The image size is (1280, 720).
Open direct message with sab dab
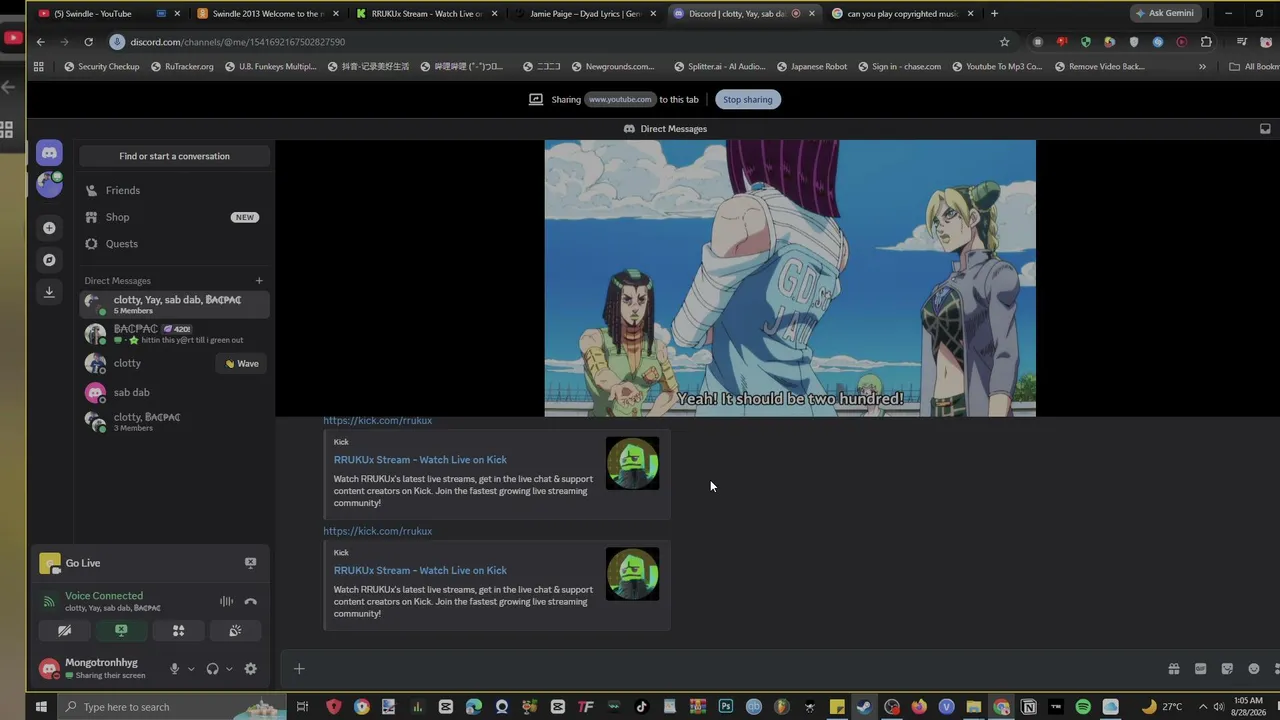174,392
